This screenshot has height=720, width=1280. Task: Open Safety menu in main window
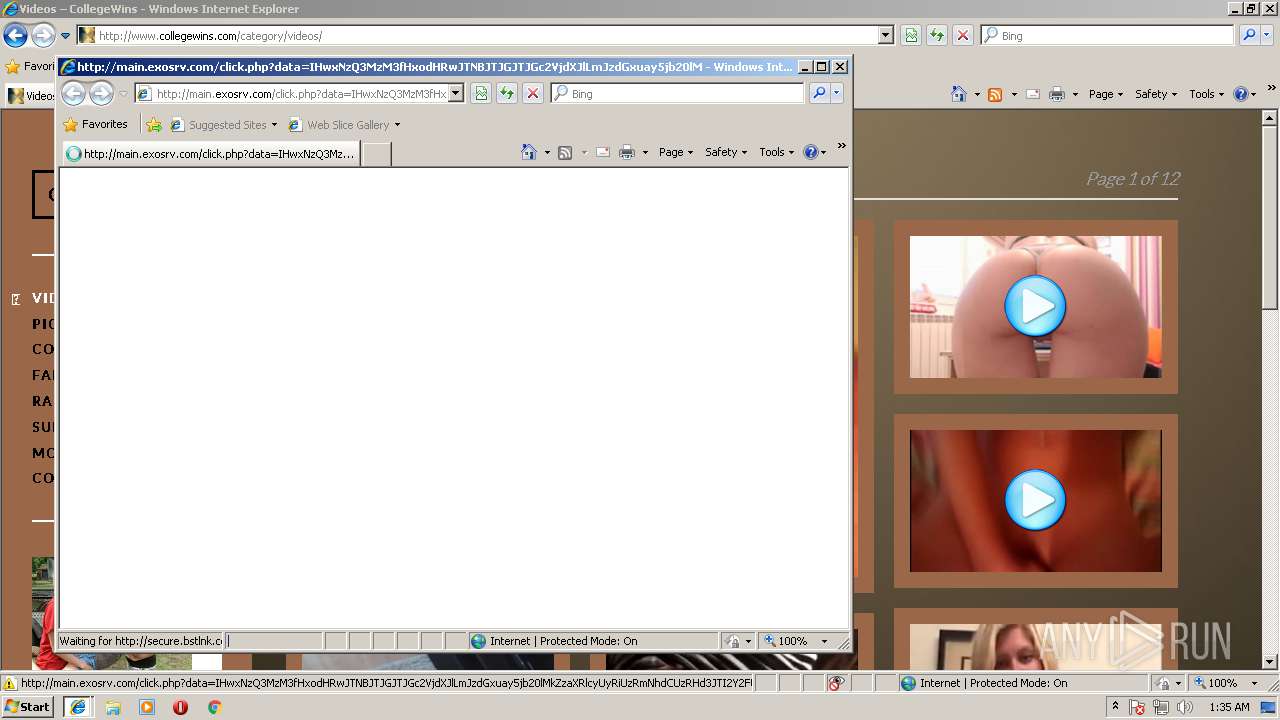(1156, 94)
